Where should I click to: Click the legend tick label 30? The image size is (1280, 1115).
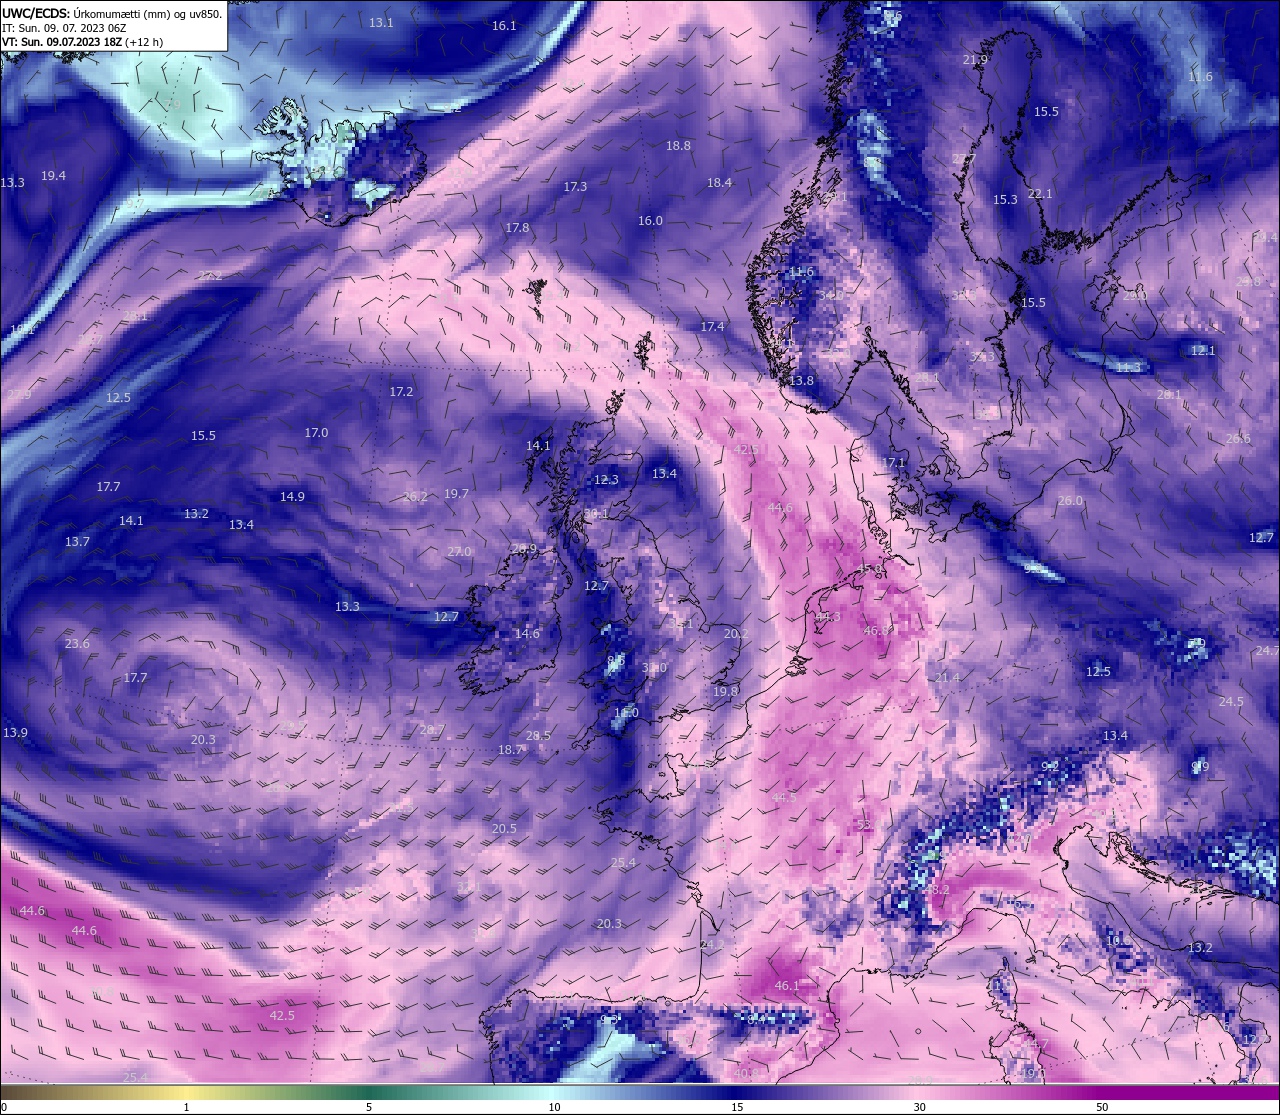(x=919, y=1107)
